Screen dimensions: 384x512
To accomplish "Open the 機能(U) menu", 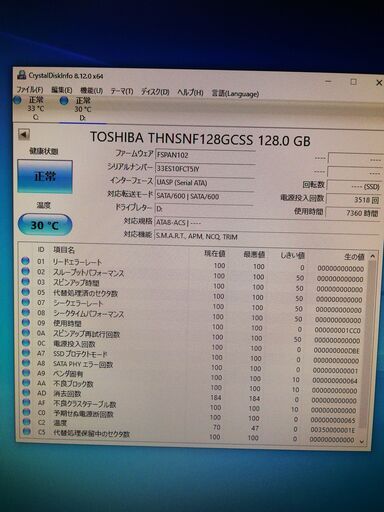I will (x=91, y=91).
